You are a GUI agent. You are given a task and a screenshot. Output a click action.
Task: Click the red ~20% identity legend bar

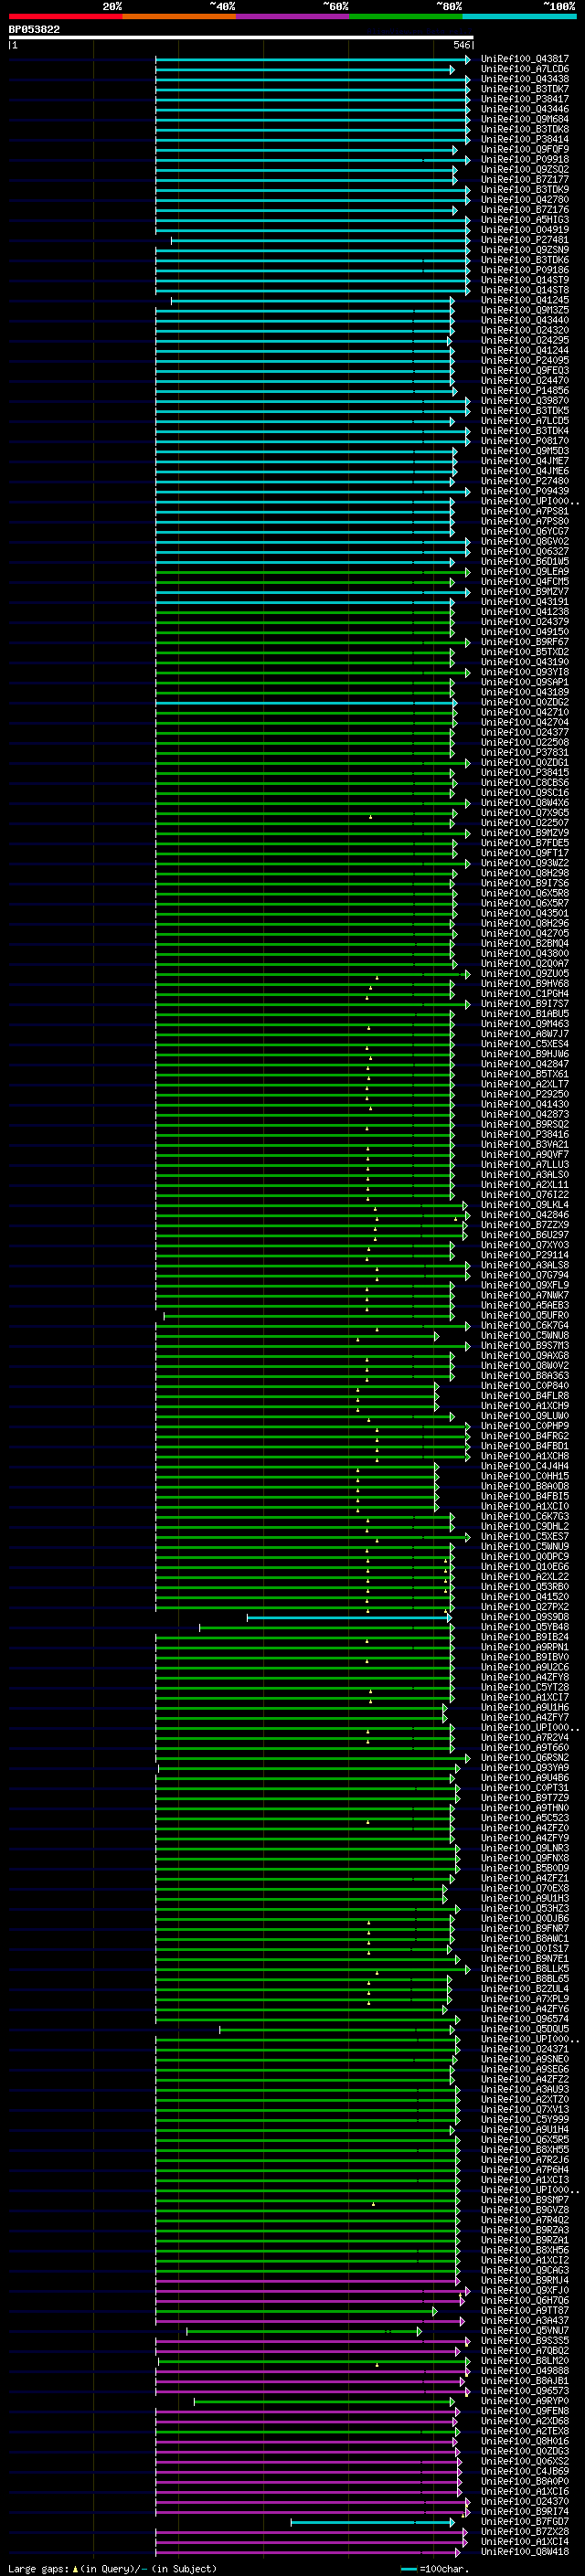click(x=65, y=17)
